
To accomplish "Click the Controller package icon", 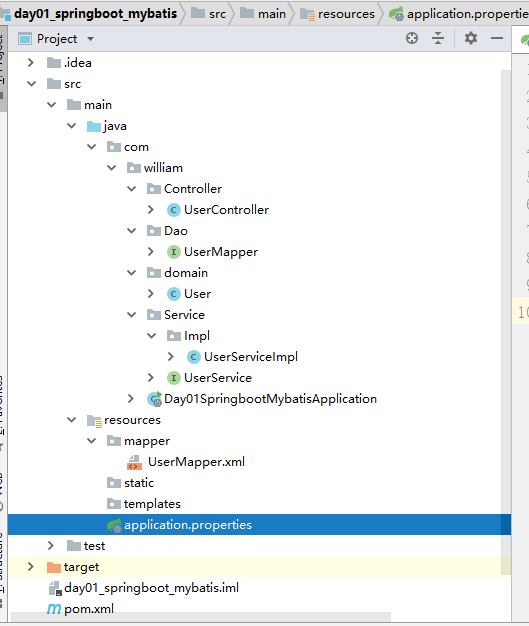I will [154, 189].
